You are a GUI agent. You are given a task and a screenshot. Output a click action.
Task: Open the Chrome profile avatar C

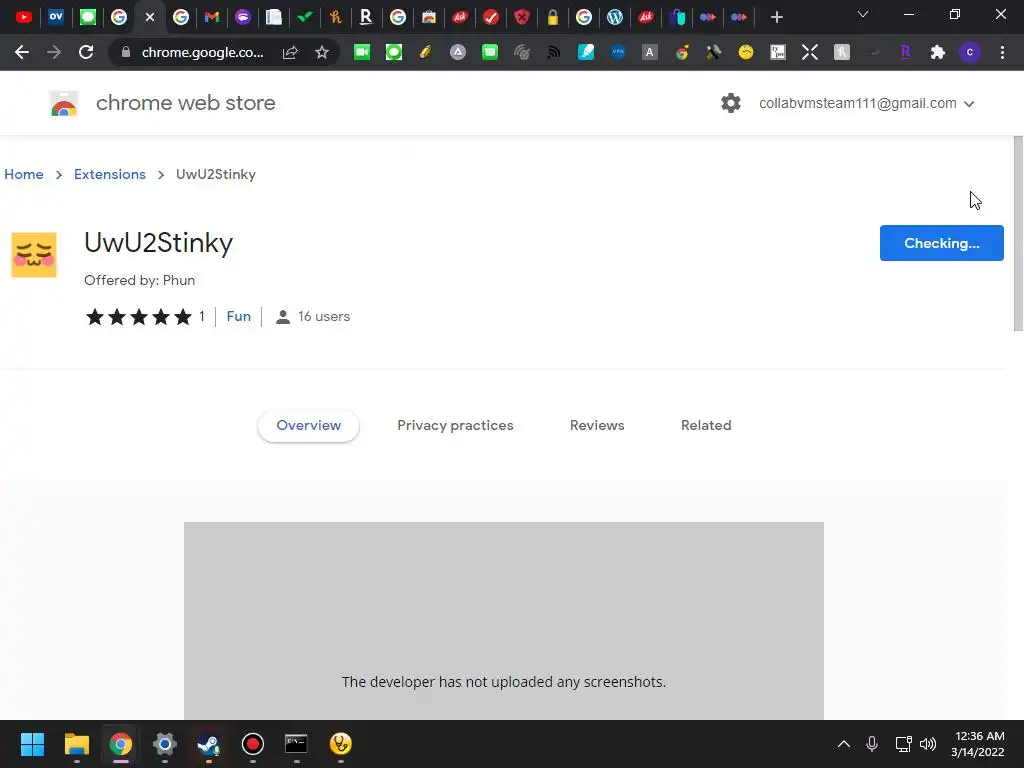click(970, 52)
